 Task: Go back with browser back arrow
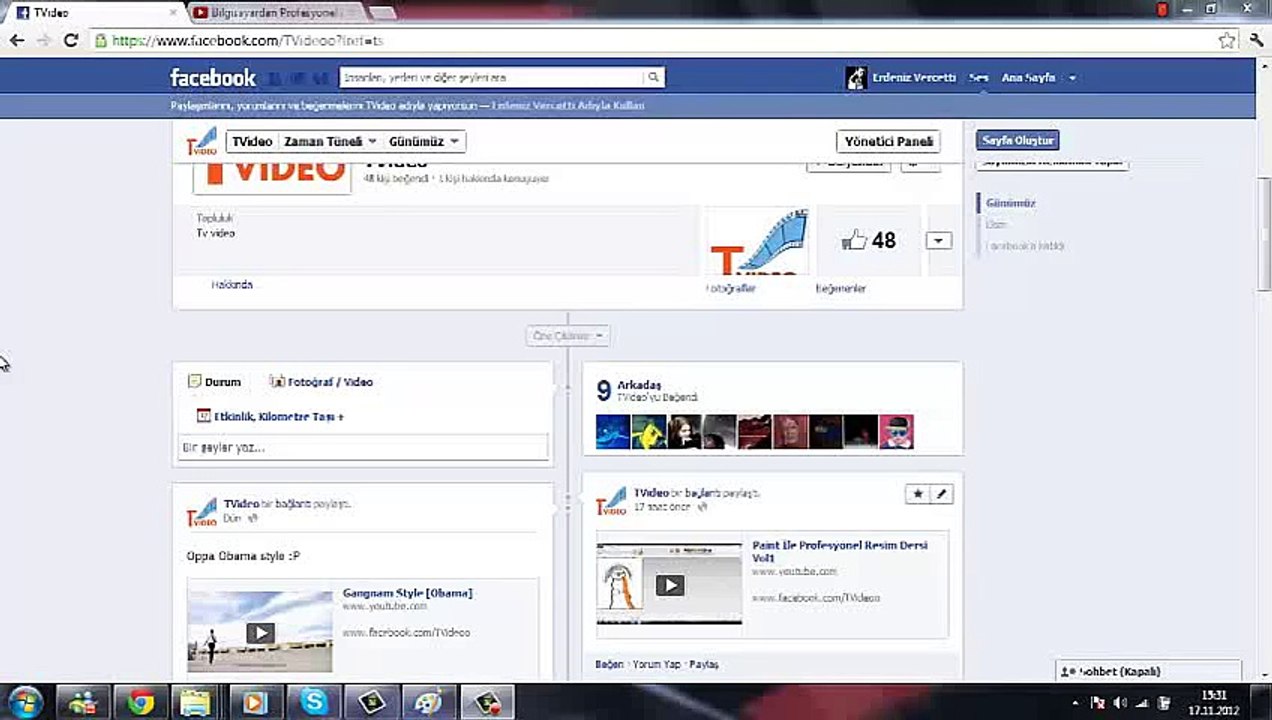(x=17, y=41)
